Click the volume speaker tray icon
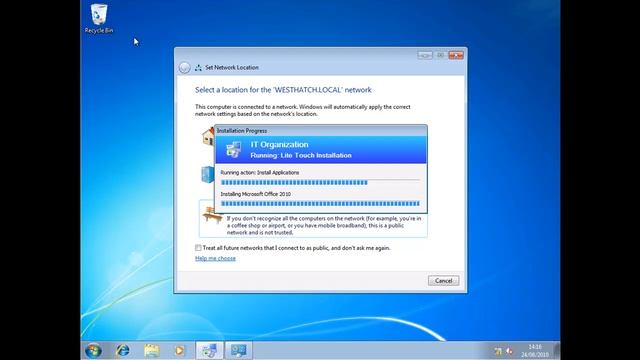The image size is (640, 360). 509,351
